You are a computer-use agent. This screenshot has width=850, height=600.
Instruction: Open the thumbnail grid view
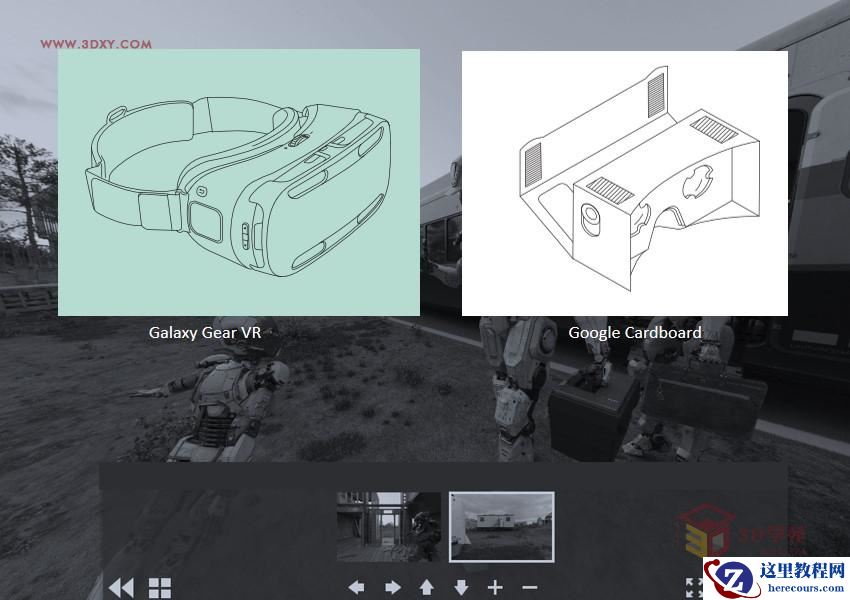click(x=160, y=588)
